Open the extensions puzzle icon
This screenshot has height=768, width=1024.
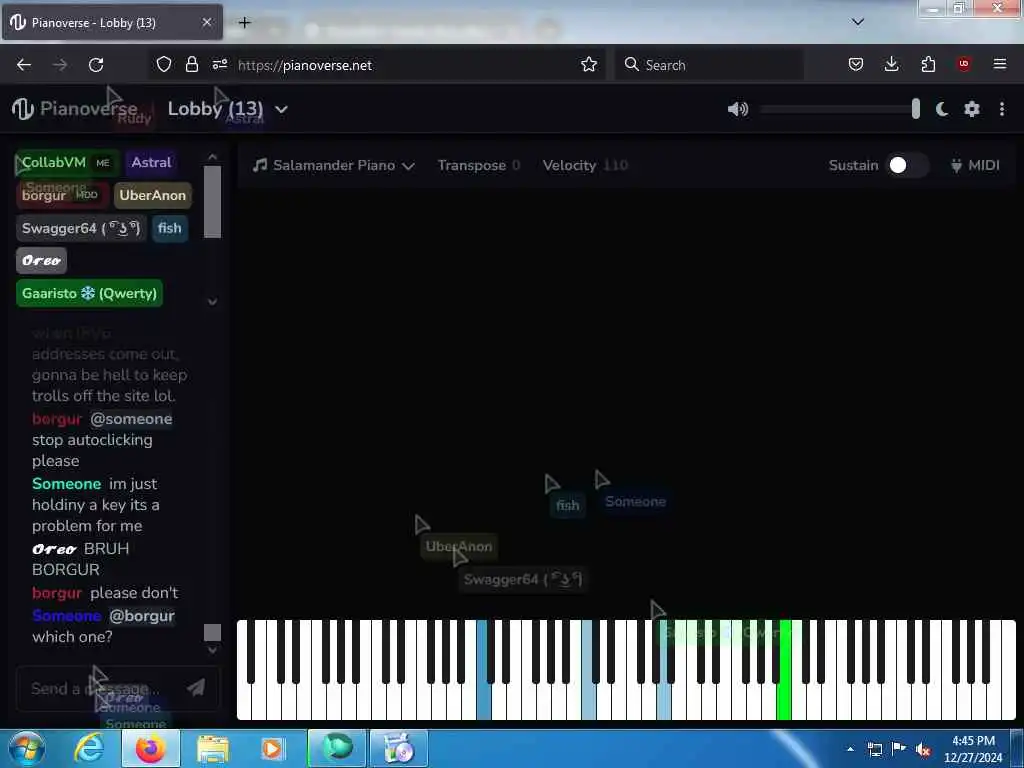(x=928, y=64)
